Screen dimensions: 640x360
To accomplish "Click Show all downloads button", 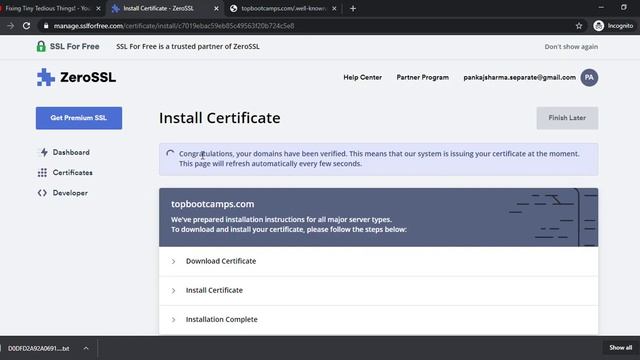I will [620, 348].
